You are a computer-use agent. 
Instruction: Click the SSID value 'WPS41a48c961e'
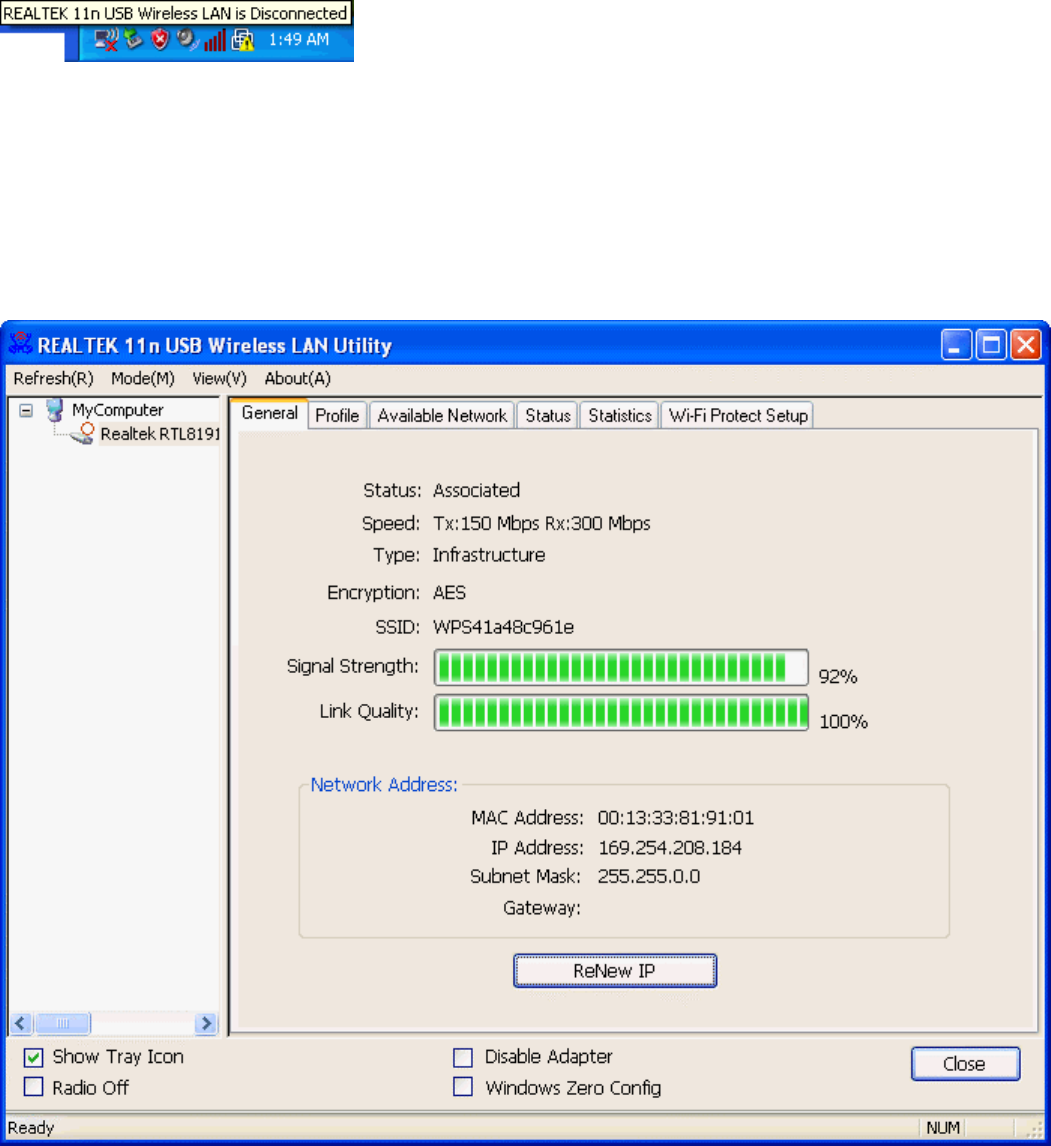tap(504, 627)
